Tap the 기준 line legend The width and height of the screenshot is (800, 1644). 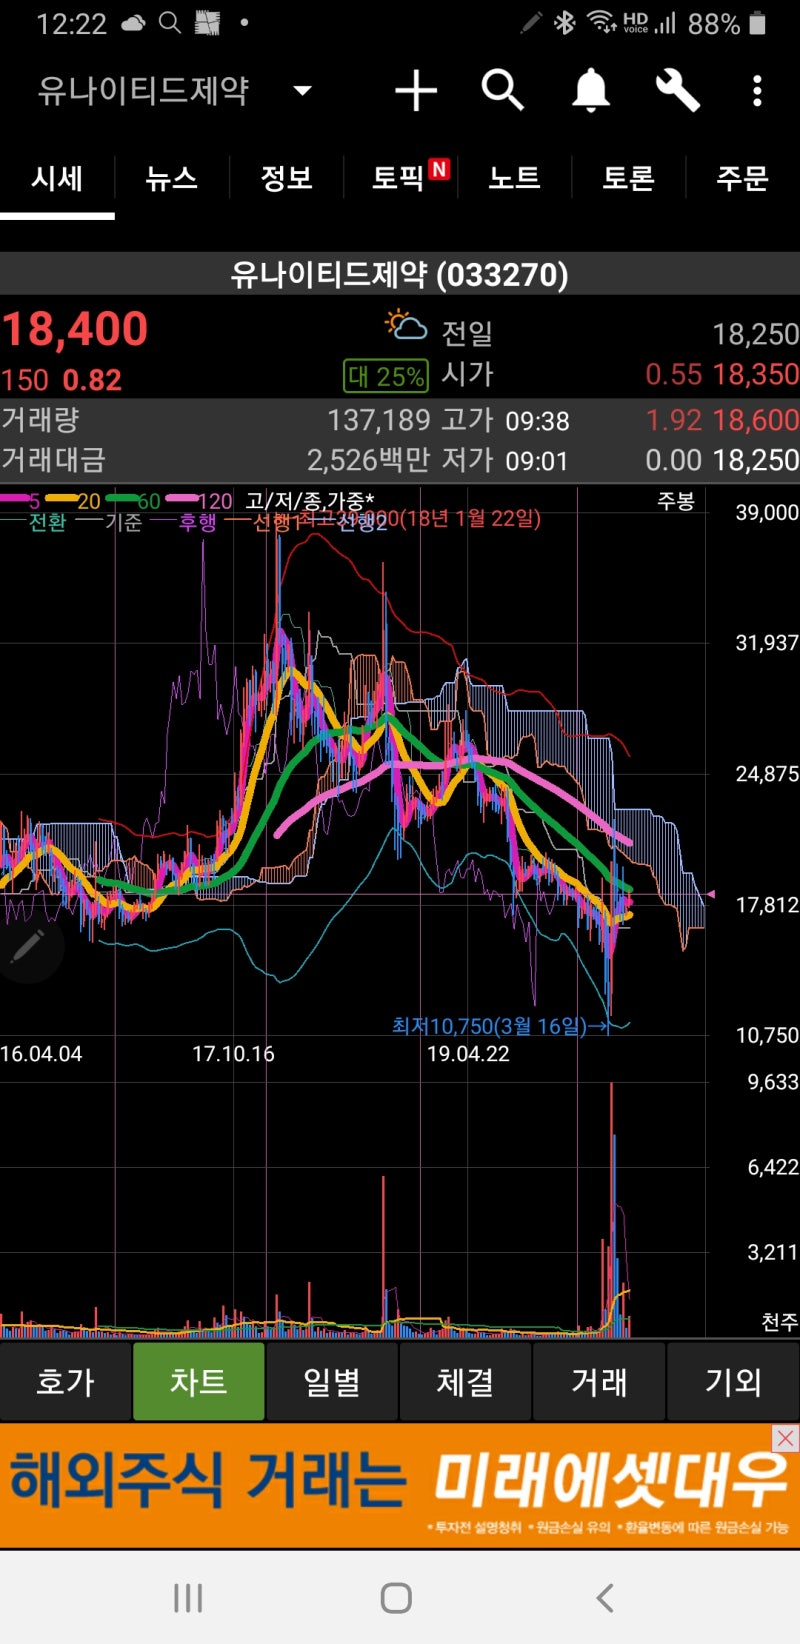coord(110,522)
